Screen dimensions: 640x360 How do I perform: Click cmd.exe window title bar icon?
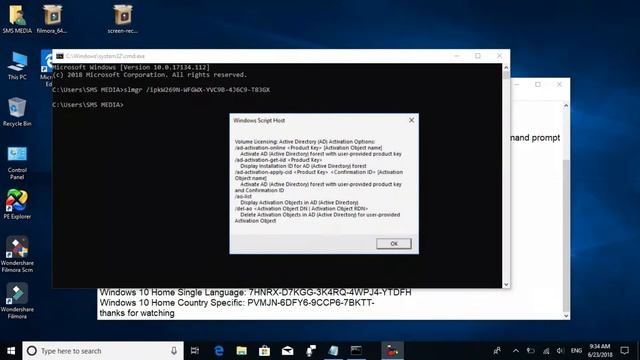[60, 56]
